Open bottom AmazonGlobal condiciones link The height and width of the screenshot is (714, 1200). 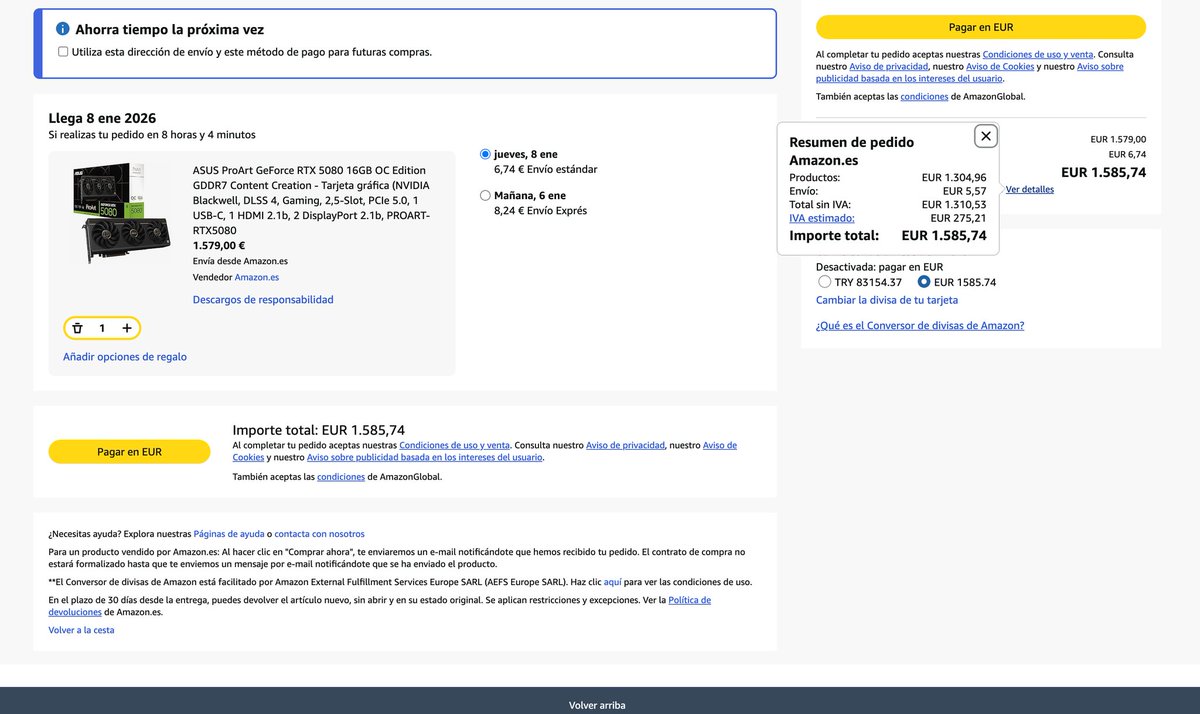pyautogui.click(x=341, y=477)
